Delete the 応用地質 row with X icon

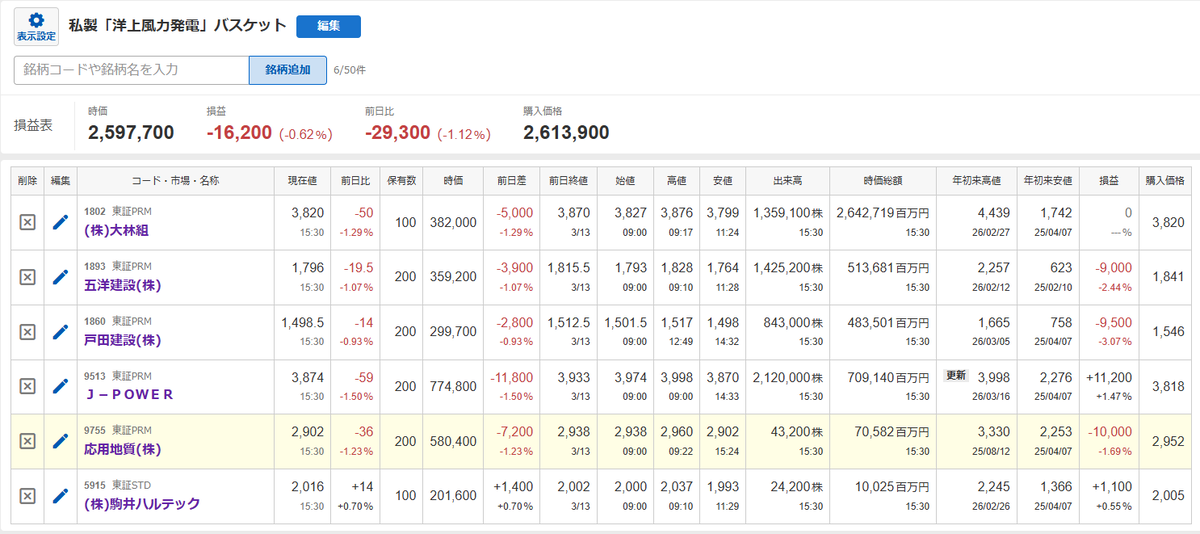coord(28,441)
